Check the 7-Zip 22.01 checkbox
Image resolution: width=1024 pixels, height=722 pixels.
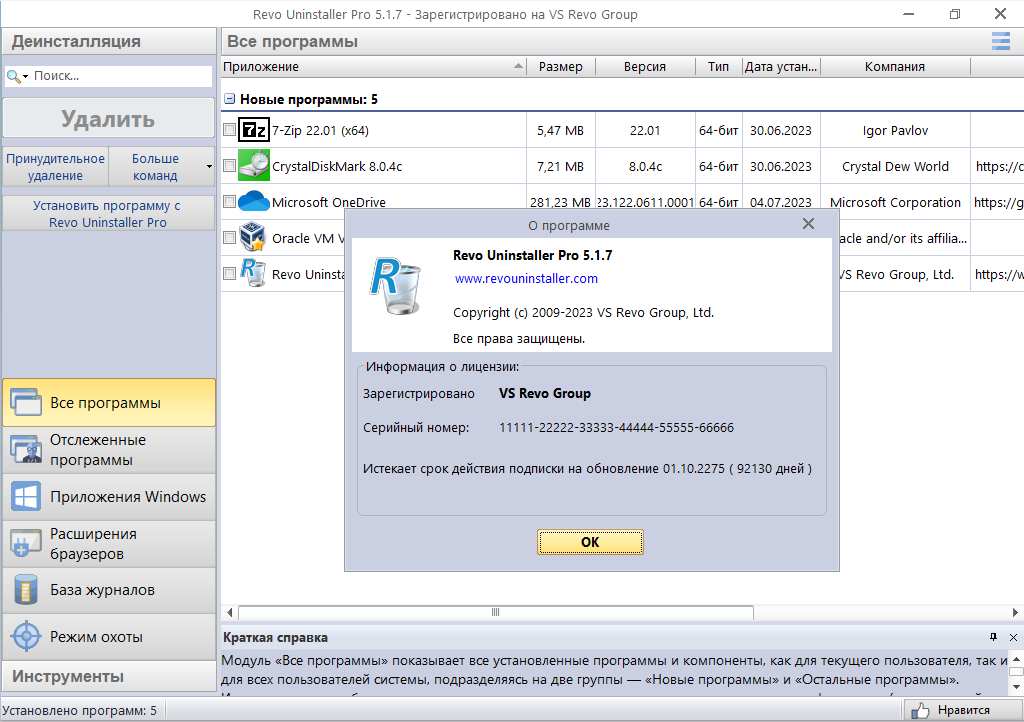point(229,129)
